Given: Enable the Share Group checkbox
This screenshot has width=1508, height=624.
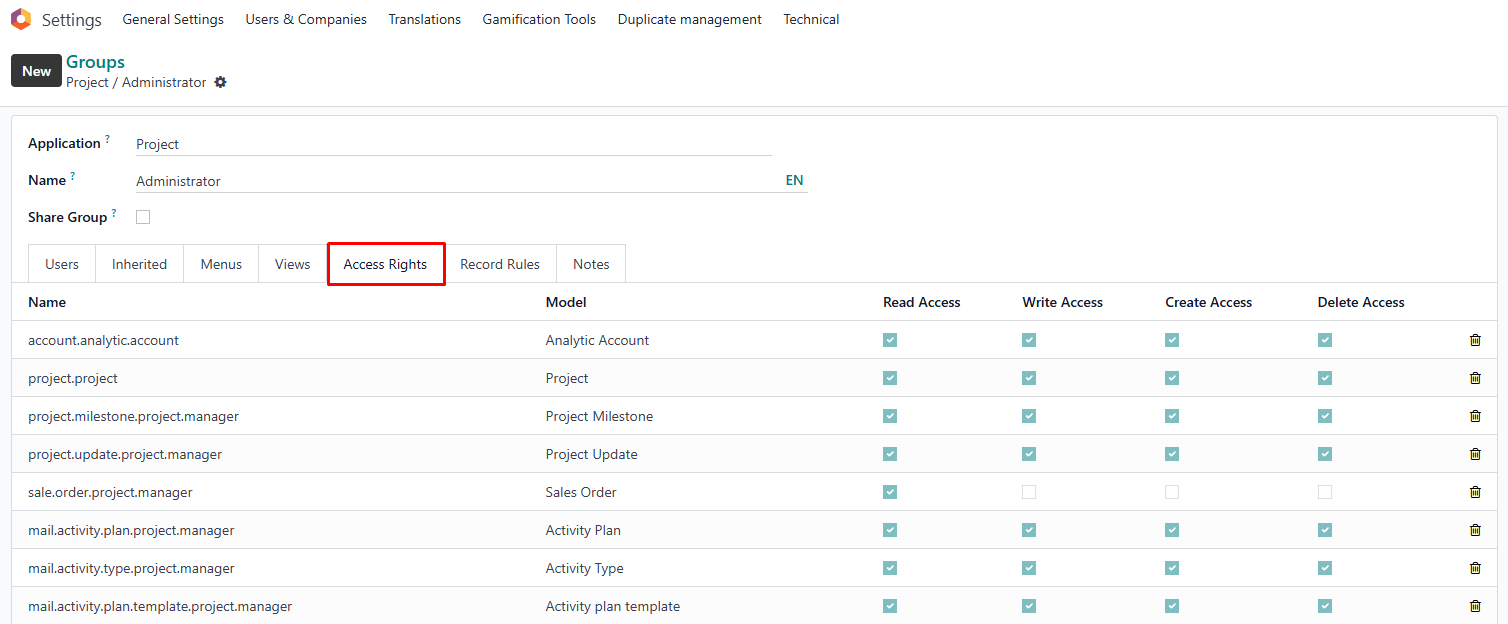Looking at the screenshot, I should 143,217.
